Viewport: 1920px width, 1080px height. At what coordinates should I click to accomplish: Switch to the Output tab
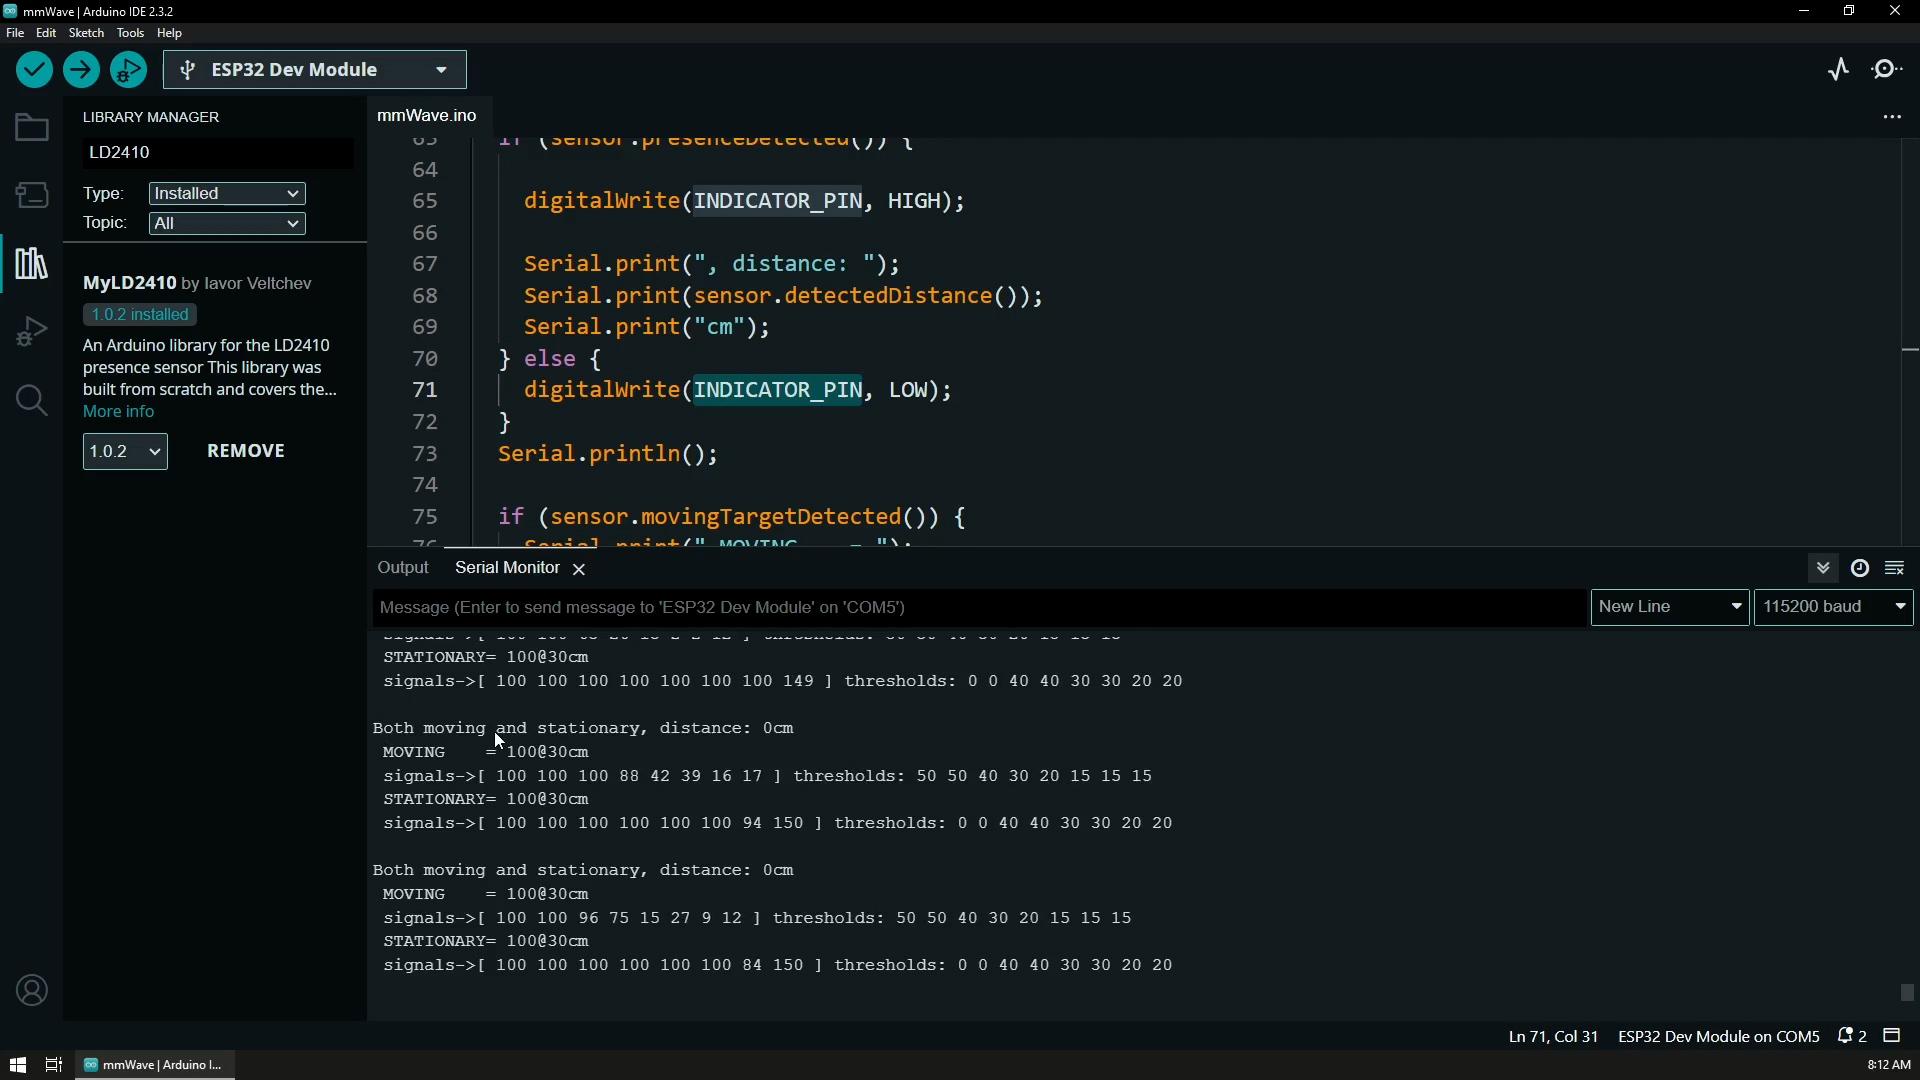[x=403, y=568]
